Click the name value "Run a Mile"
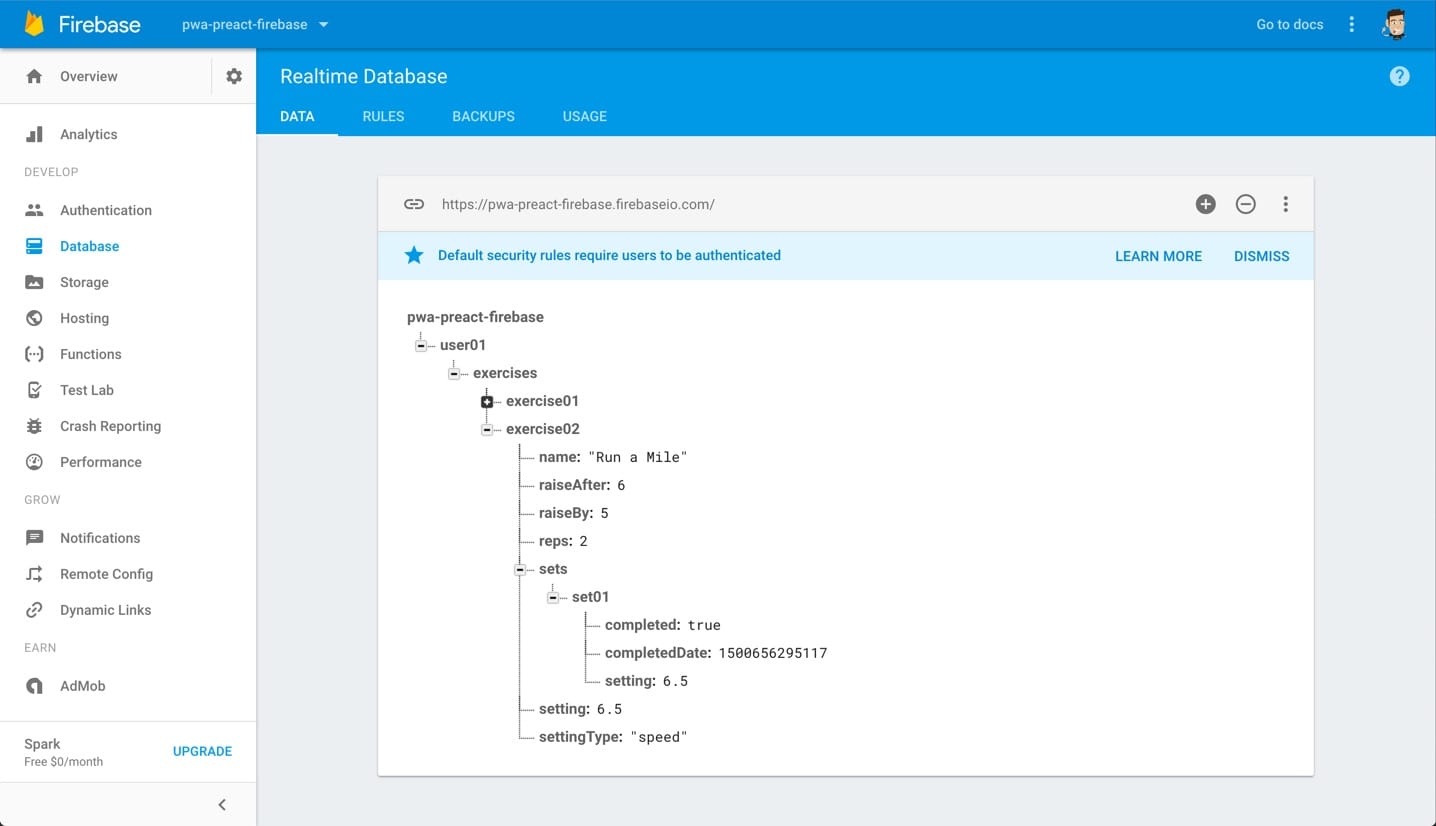 pos(638,457)
